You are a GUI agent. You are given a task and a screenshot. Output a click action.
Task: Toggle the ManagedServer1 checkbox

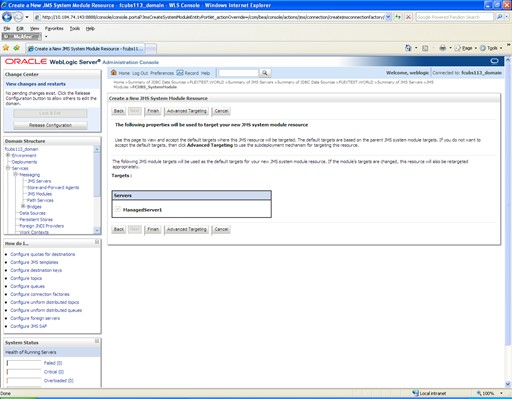(118, 209)
